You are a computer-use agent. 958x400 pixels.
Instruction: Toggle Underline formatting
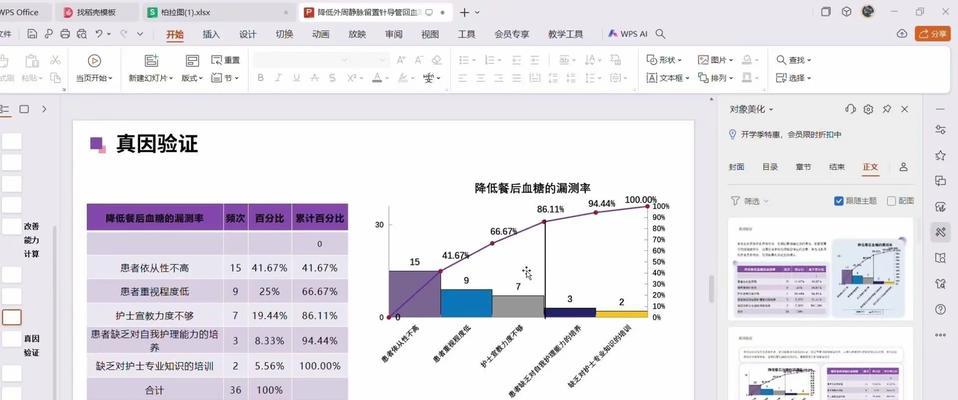click(296, 78)
